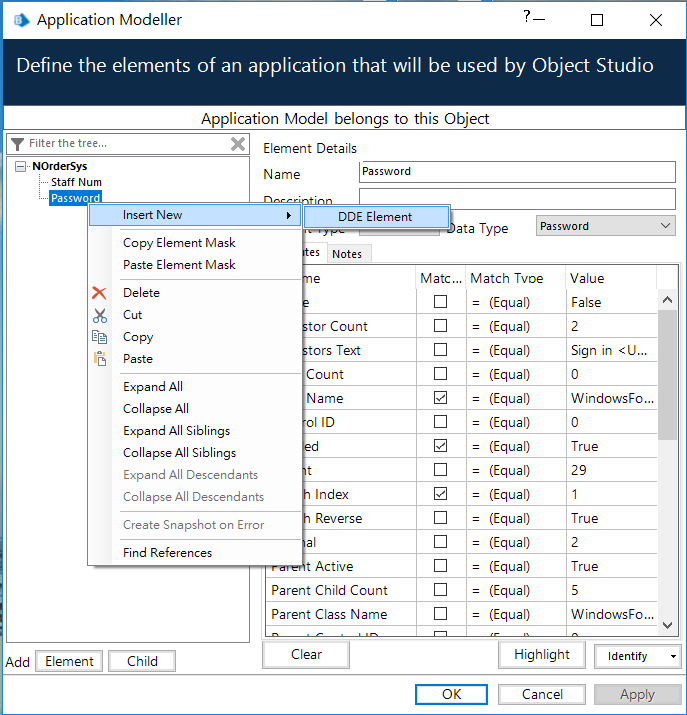
Task: Click the scissors Cut icon
Action: click(100, 315)
